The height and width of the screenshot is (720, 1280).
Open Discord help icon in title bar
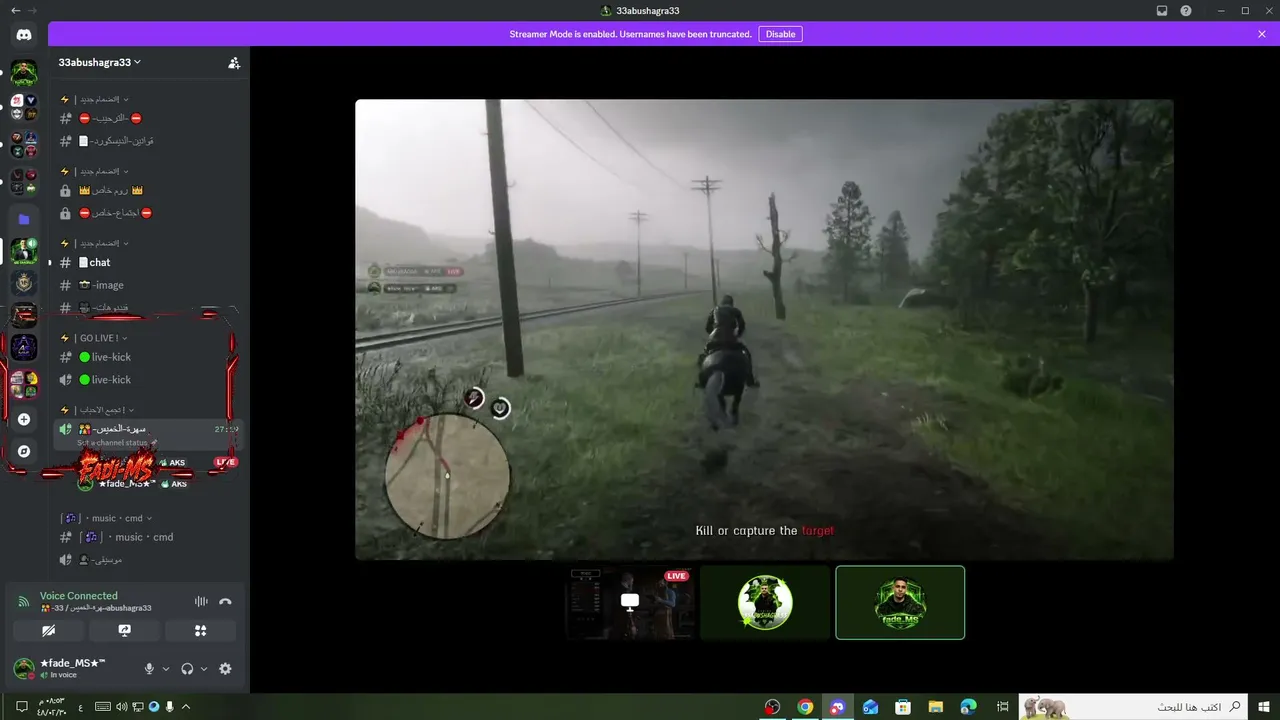pos(1186,10)
